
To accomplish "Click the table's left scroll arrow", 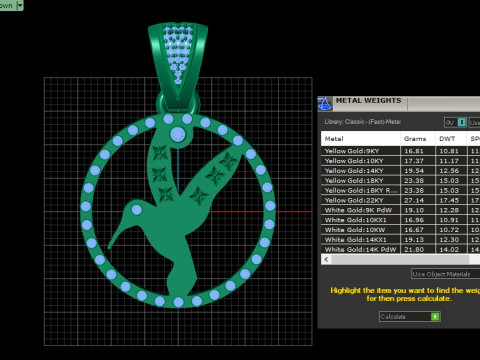I will tap(326, 259).
